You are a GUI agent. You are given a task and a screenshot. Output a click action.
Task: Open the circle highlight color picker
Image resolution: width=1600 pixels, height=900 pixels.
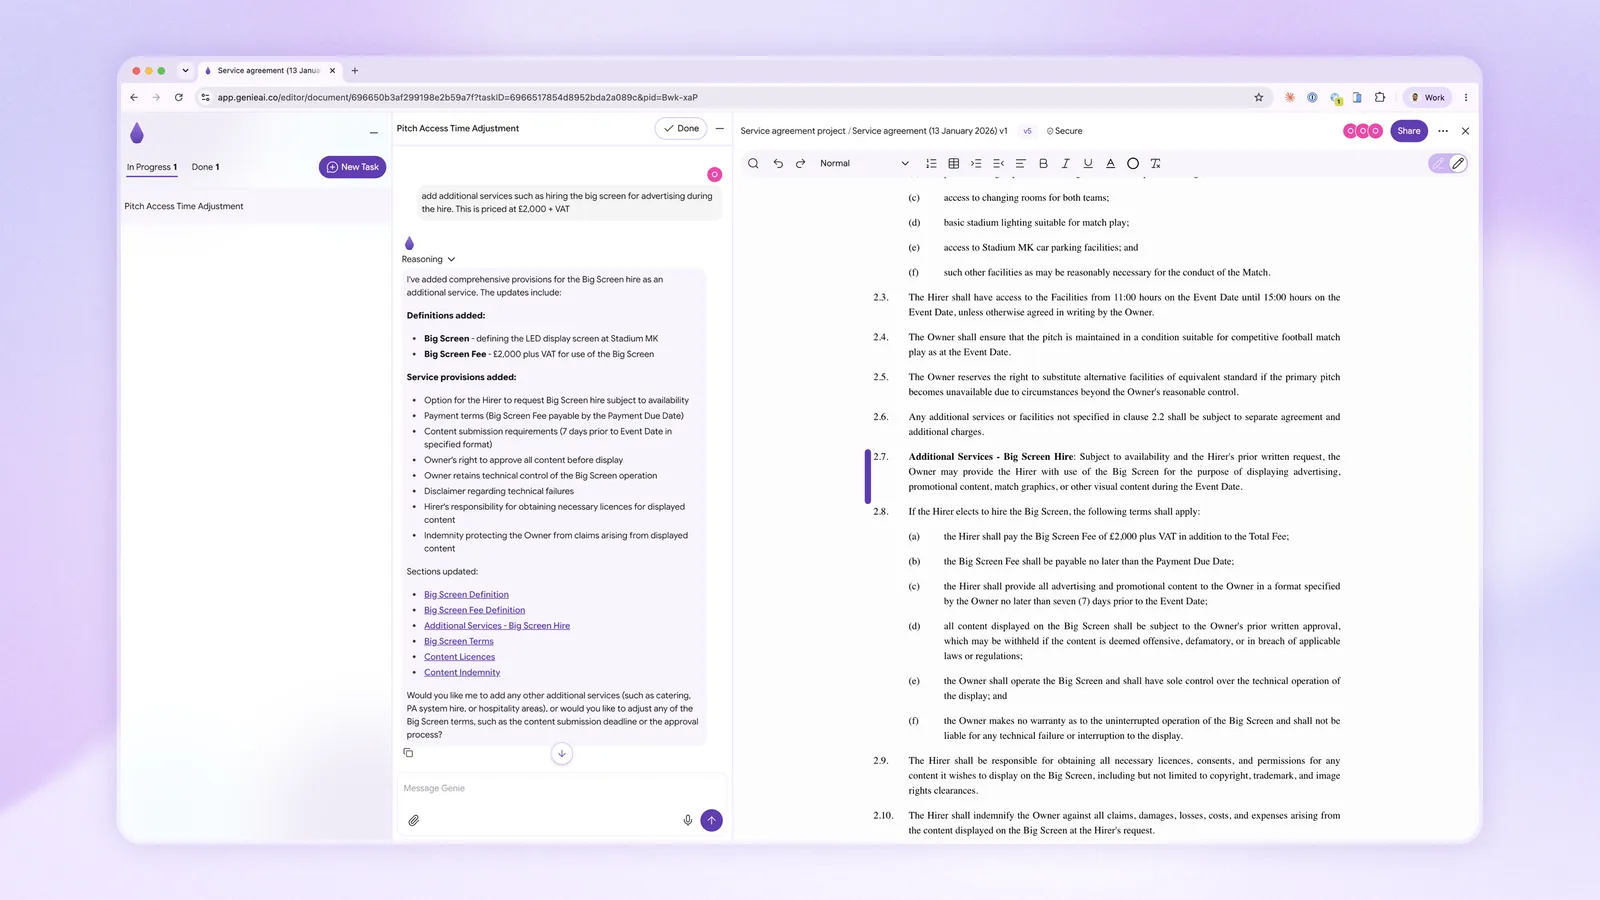1133,163
